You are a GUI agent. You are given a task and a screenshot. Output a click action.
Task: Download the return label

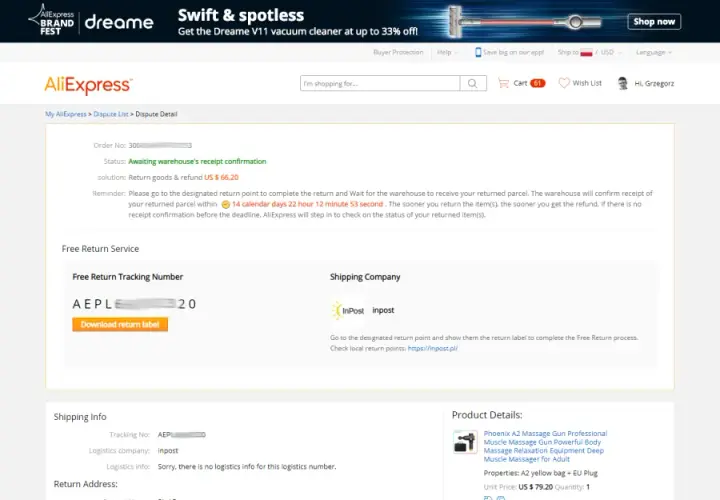(x=120, y=325)
